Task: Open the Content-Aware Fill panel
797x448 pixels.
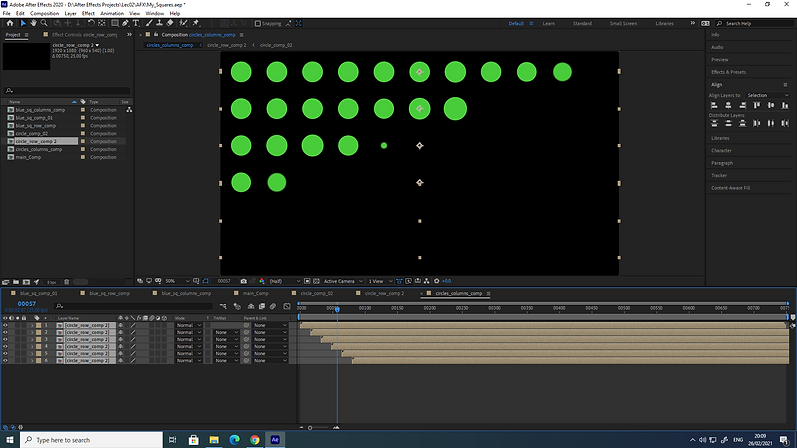Action: click(x=730, y=188)
